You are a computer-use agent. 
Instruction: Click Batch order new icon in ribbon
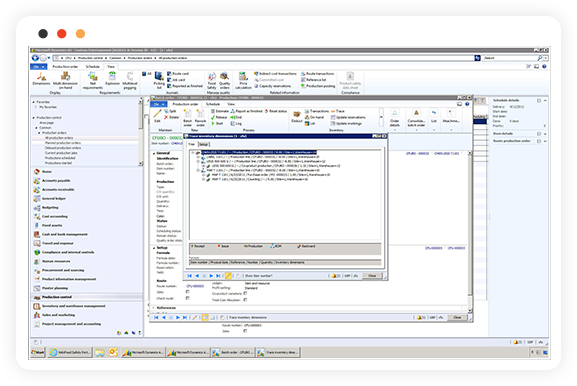tap(188, 117)
